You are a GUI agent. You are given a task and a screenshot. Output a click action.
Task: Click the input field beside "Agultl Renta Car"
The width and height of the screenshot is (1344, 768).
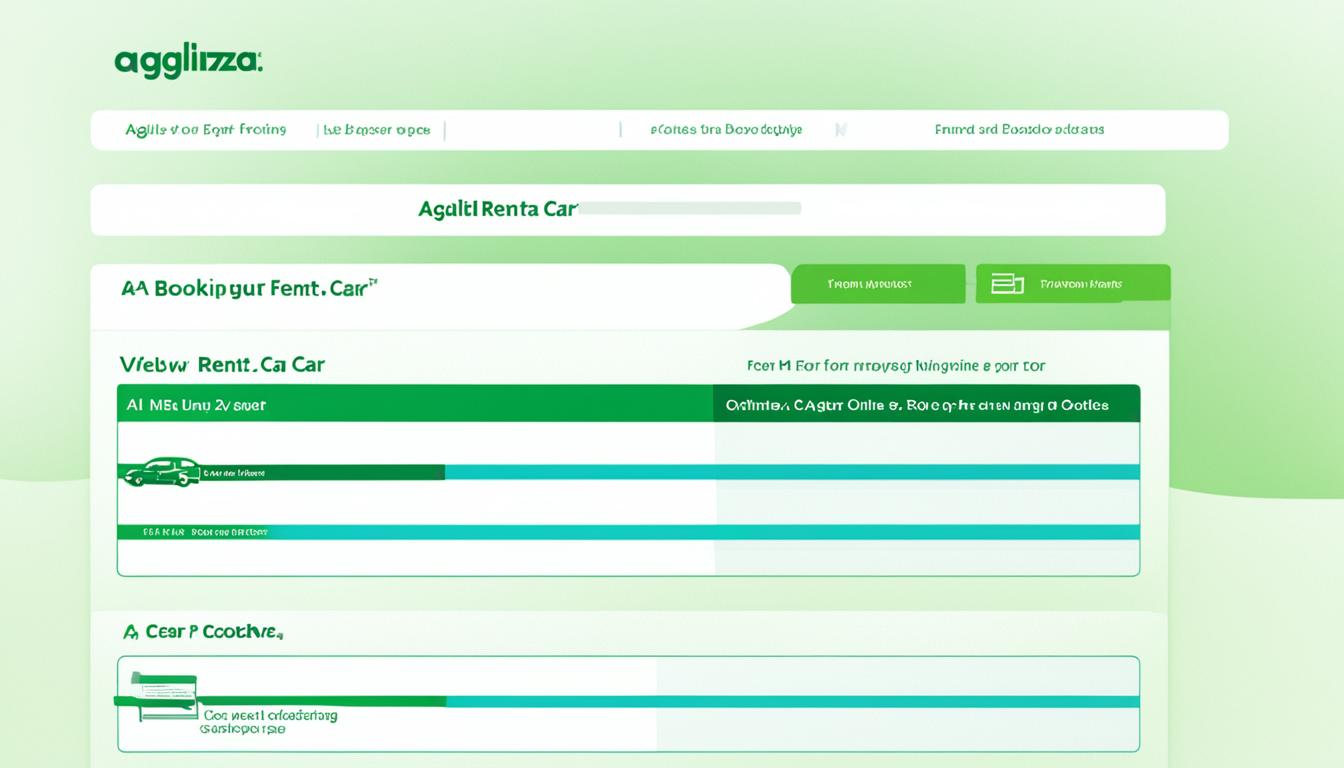(690, 208)
